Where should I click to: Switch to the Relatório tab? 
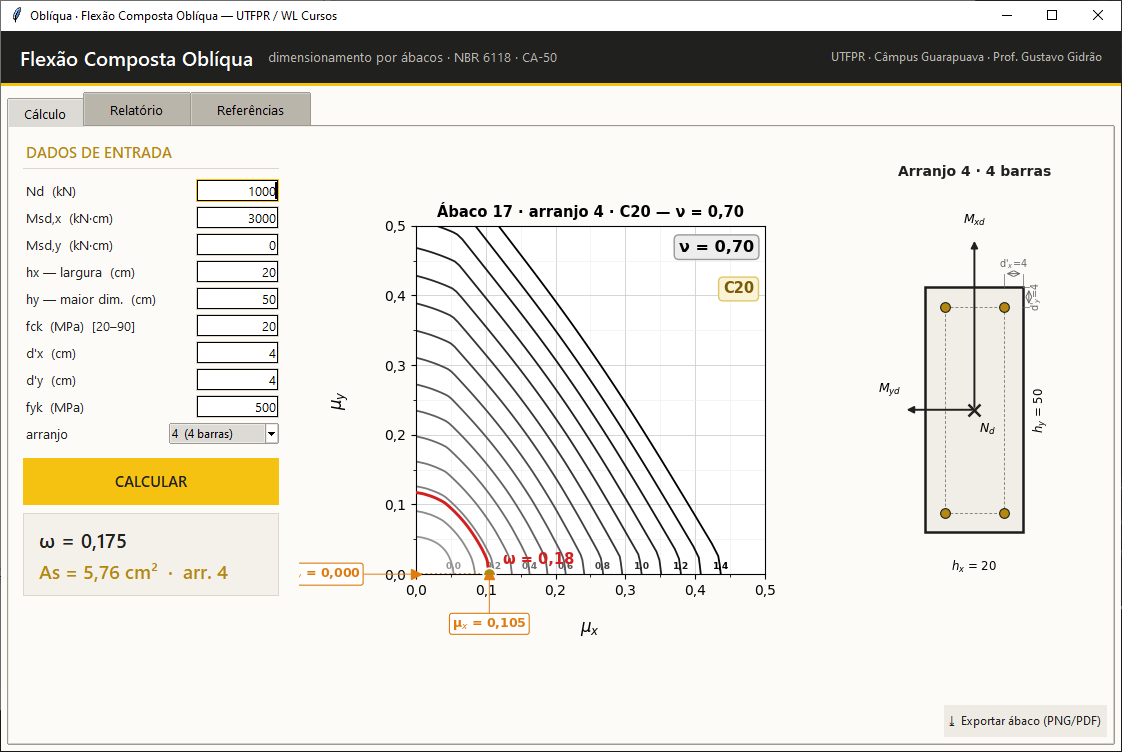point(136,110)
